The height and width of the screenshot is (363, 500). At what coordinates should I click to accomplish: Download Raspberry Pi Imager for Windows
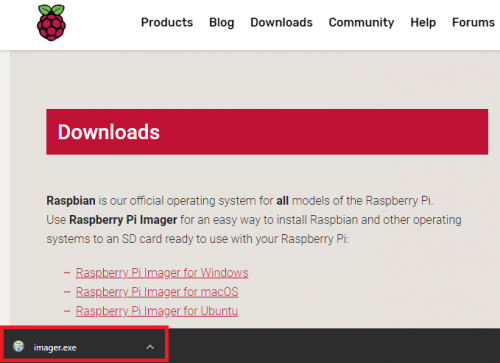click(162, 273)
